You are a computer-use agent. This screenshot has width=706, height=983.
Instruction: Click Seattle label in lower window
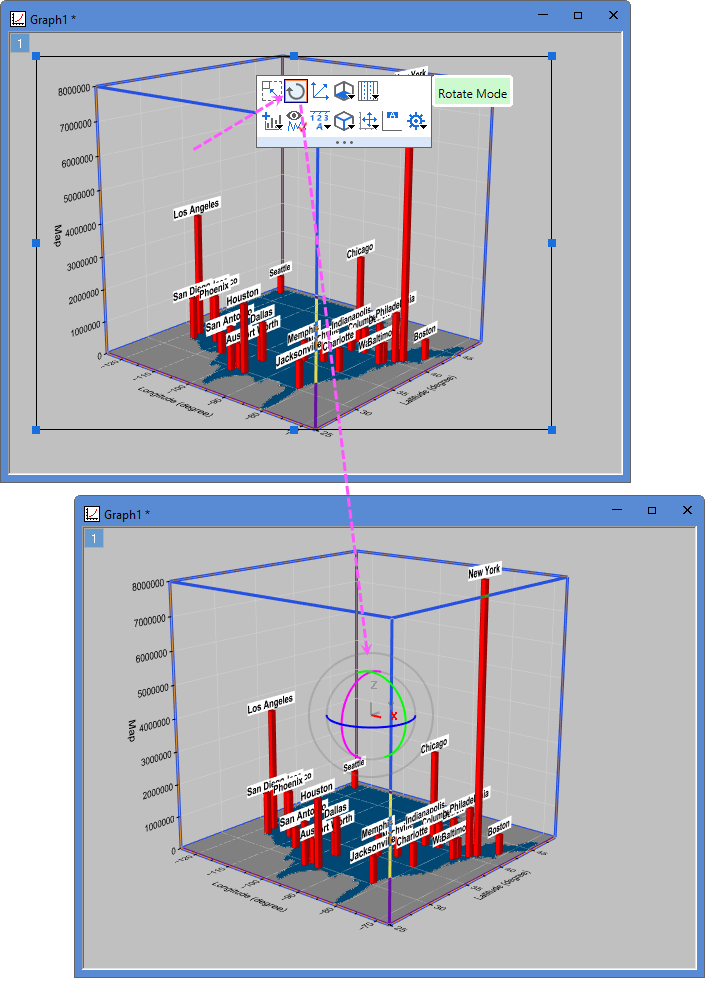coord(354,764)
